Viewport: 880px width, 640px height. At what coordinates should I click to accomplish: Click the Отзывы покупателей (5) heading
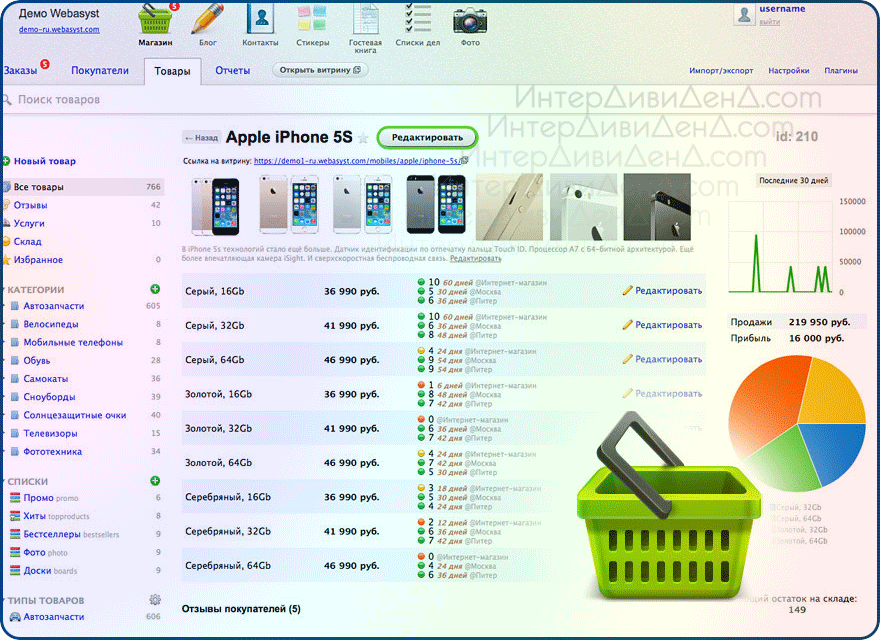pyautogui.click(x=241, y=609)
